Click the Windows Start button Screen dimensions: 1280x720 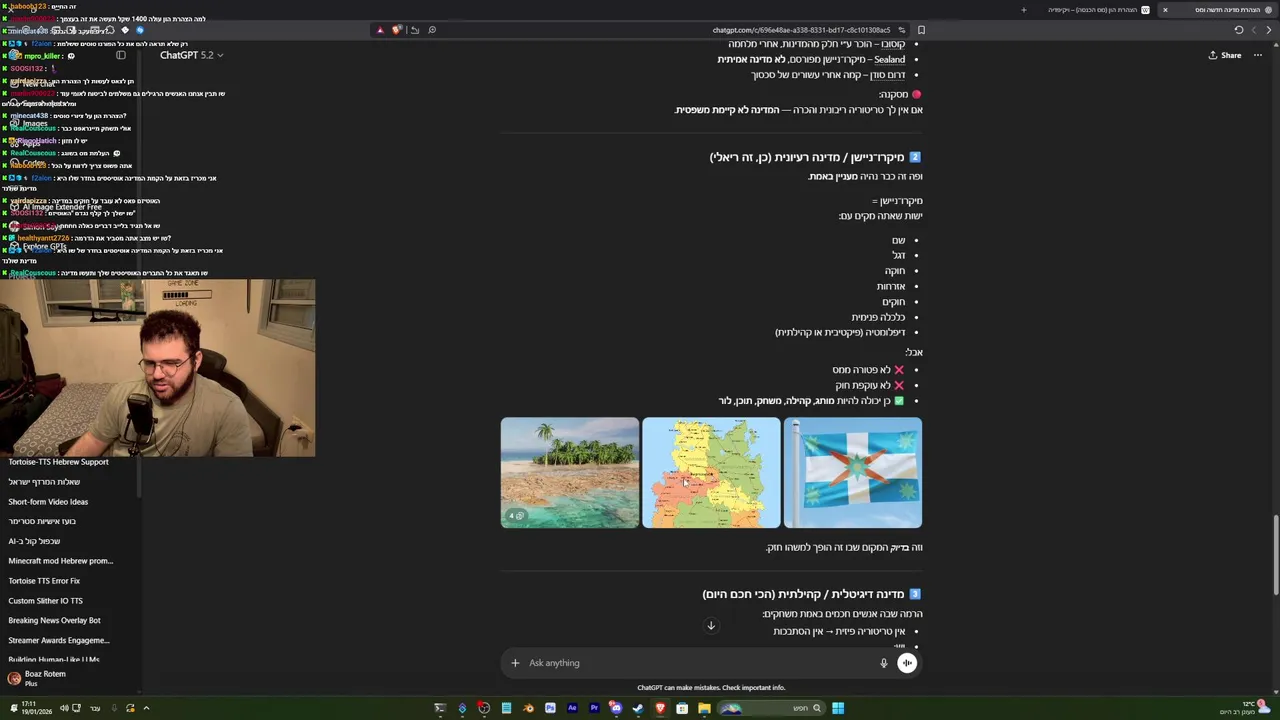(838, 708)
